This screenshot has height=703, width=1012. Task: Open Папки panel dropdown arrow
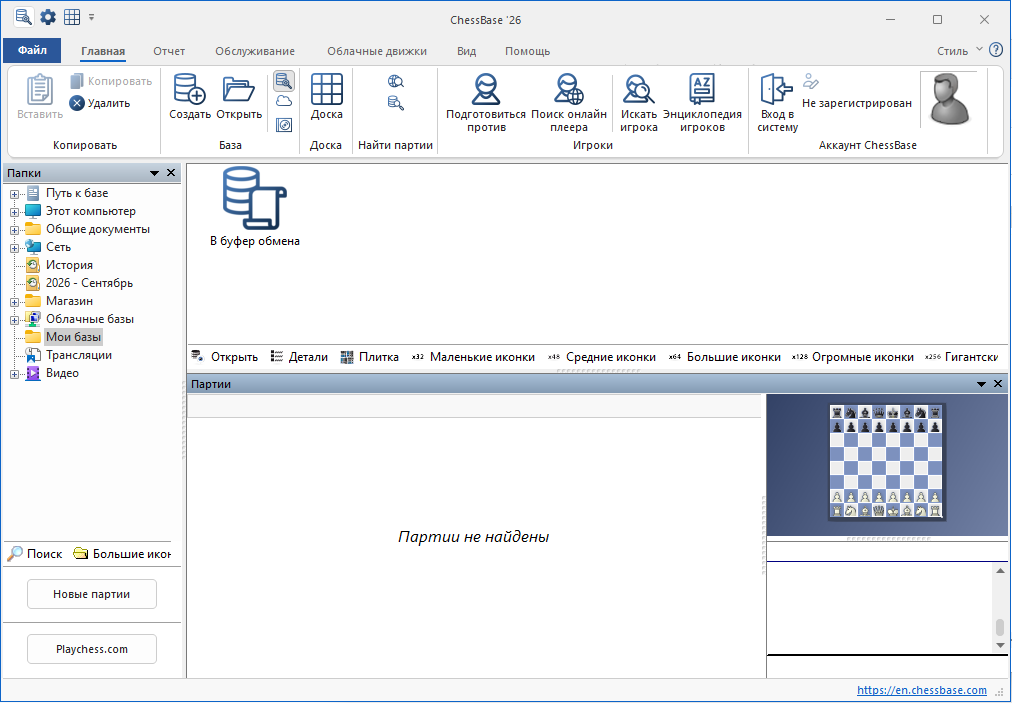pyautogui.click(x=155, y=173)
